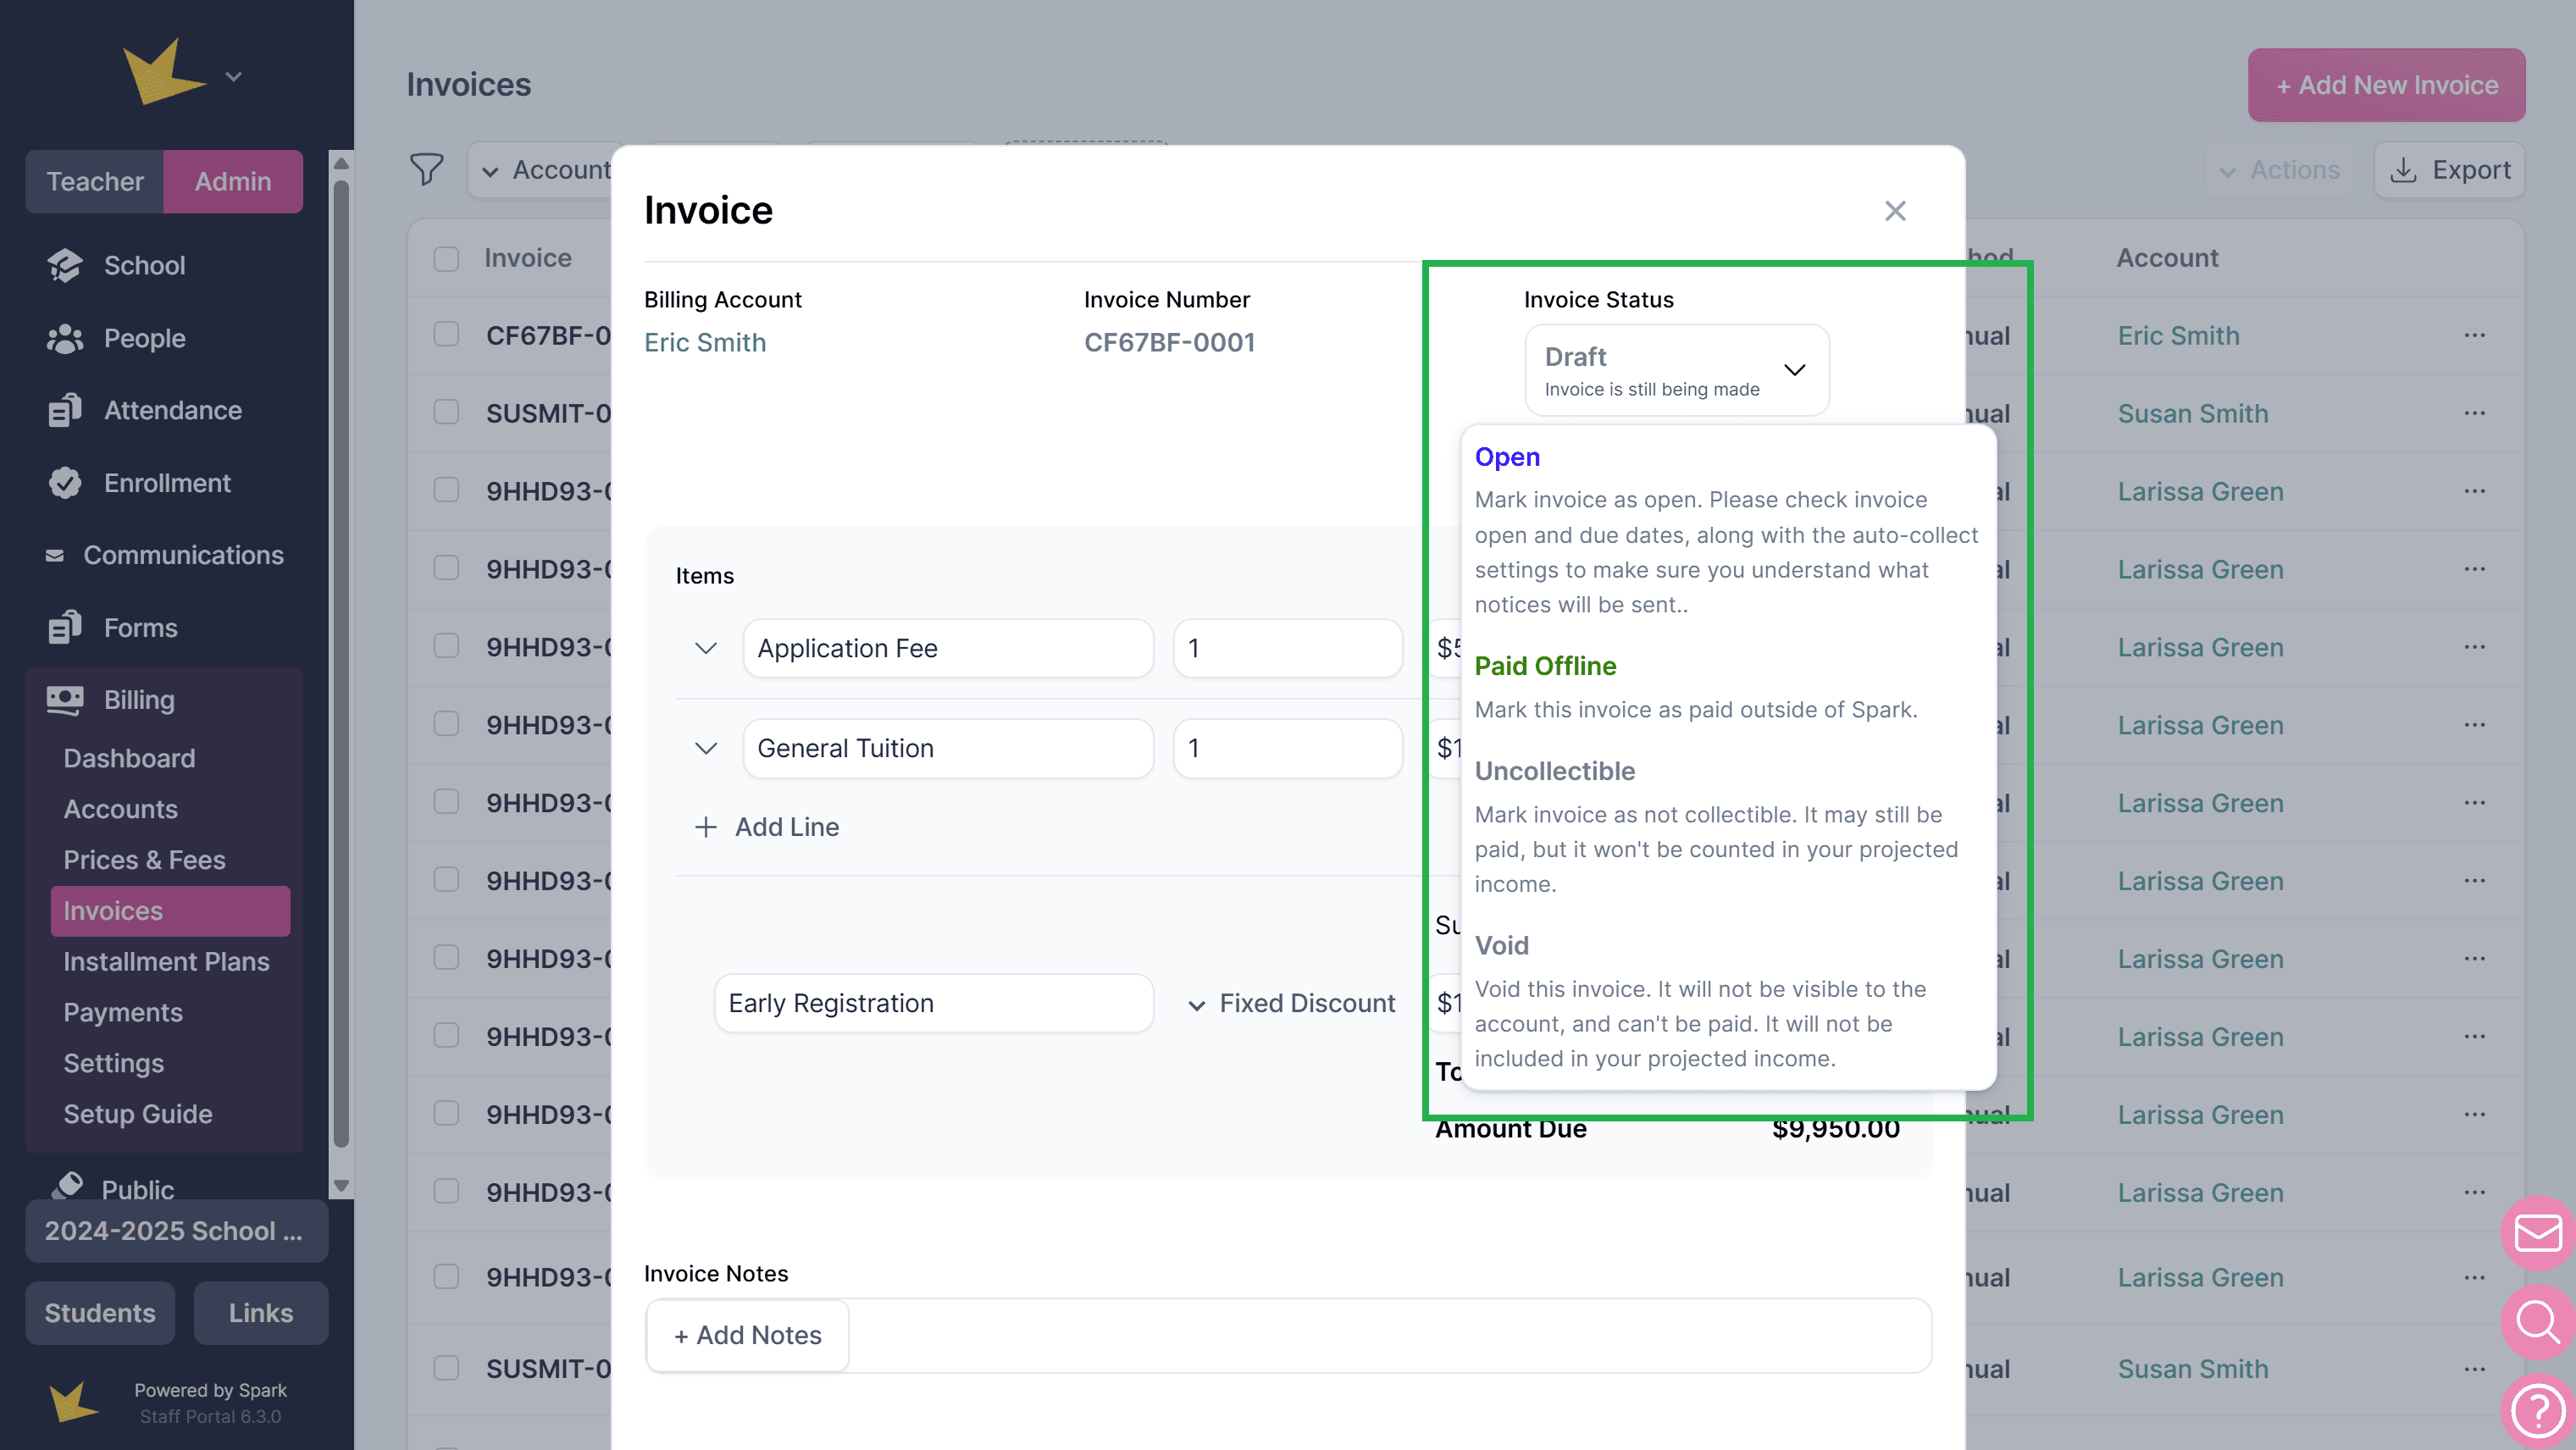The image size is (2576, 1450).
Task: Expand the Application Fee line item
Action: (706, 648)
